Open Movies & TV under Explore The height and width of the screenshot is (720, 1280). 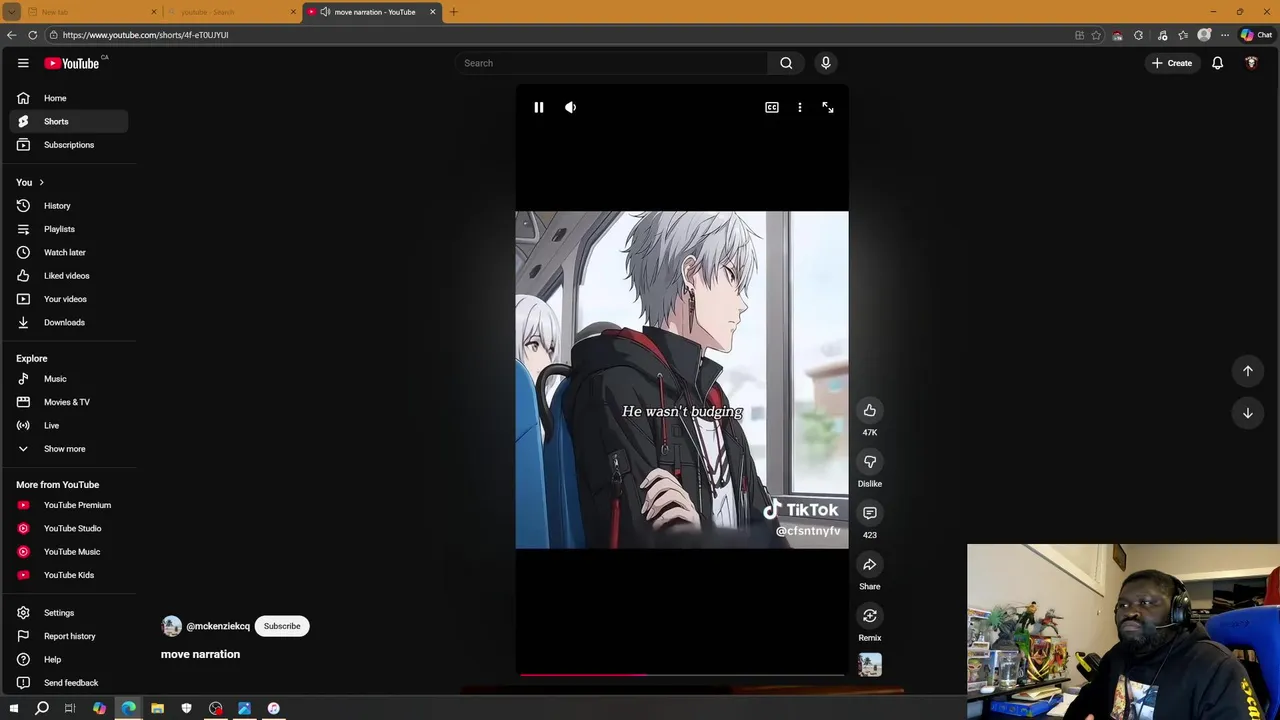69,402
